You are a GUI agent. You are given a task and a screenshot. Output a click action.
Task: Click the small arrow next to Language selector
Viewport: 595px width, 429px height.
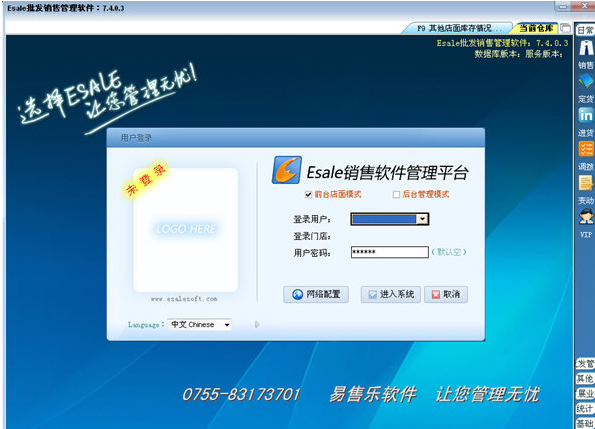pyautogui.click(x=257, y=325)
